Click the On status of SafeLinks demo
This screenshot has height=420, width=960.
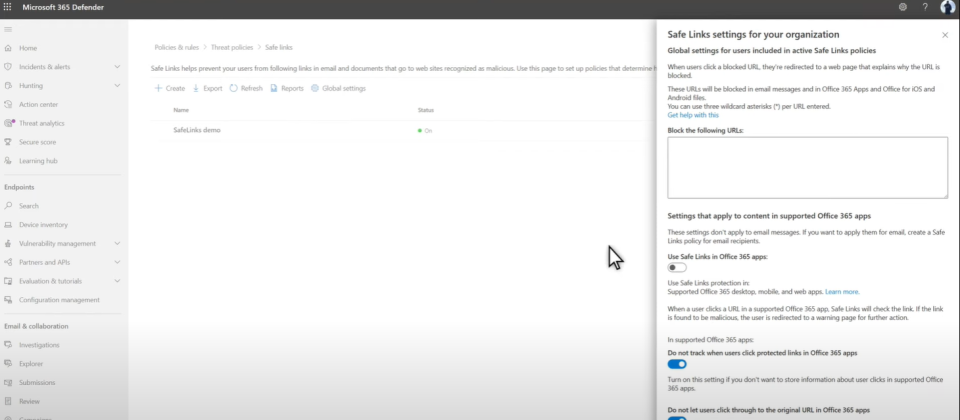pos(425,130)
